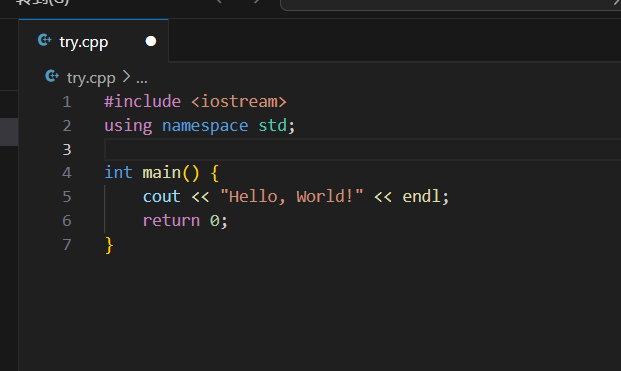Screen dimensions: 621x371
Task: Select the try.cpp editor tab
Action: click(93, 41)
